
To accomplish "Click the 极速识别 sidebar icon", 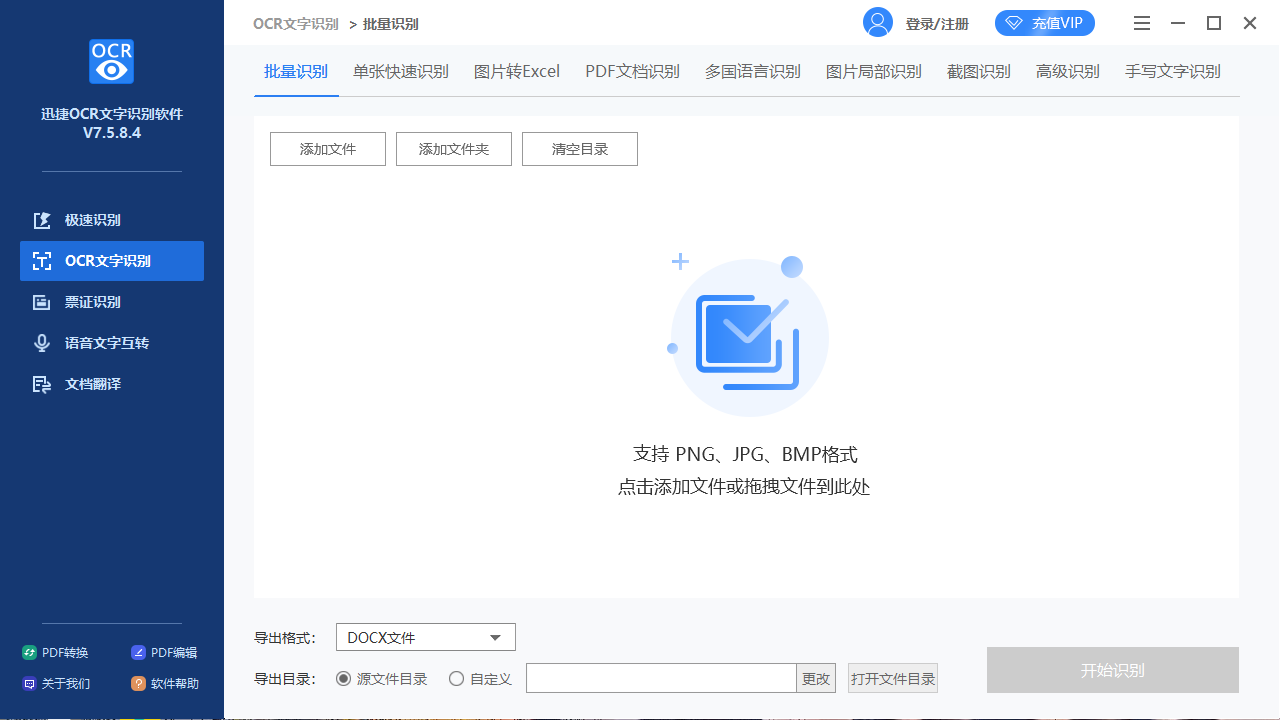I will click(x=42, y=220).
